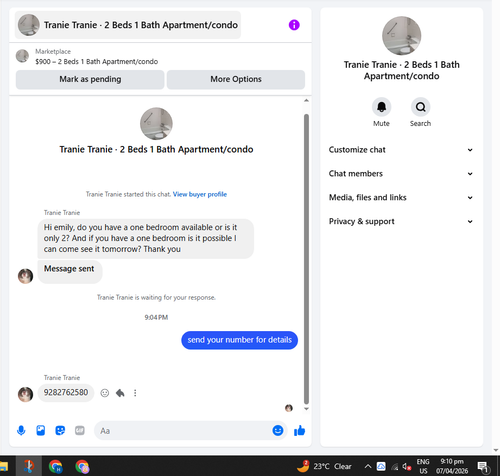500x476 pixels.
Task: Click the $900 – 2 Beds listing text
Action: tap(97, 62)
